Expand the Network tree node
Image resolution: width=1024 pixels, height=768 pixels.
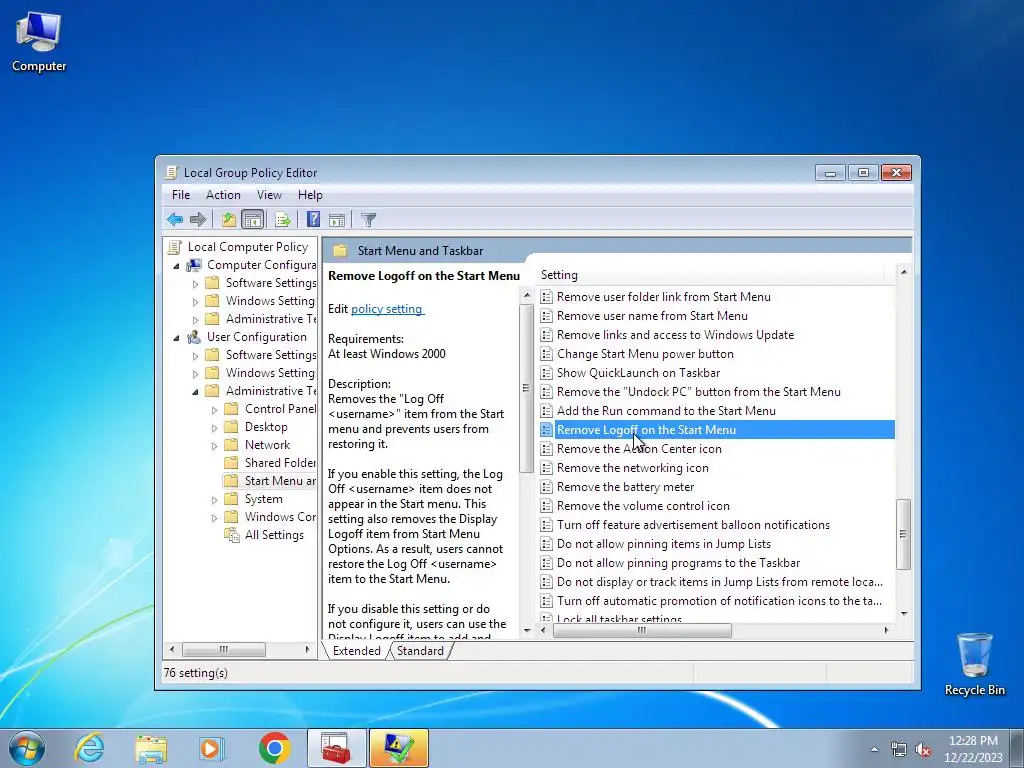214,445
